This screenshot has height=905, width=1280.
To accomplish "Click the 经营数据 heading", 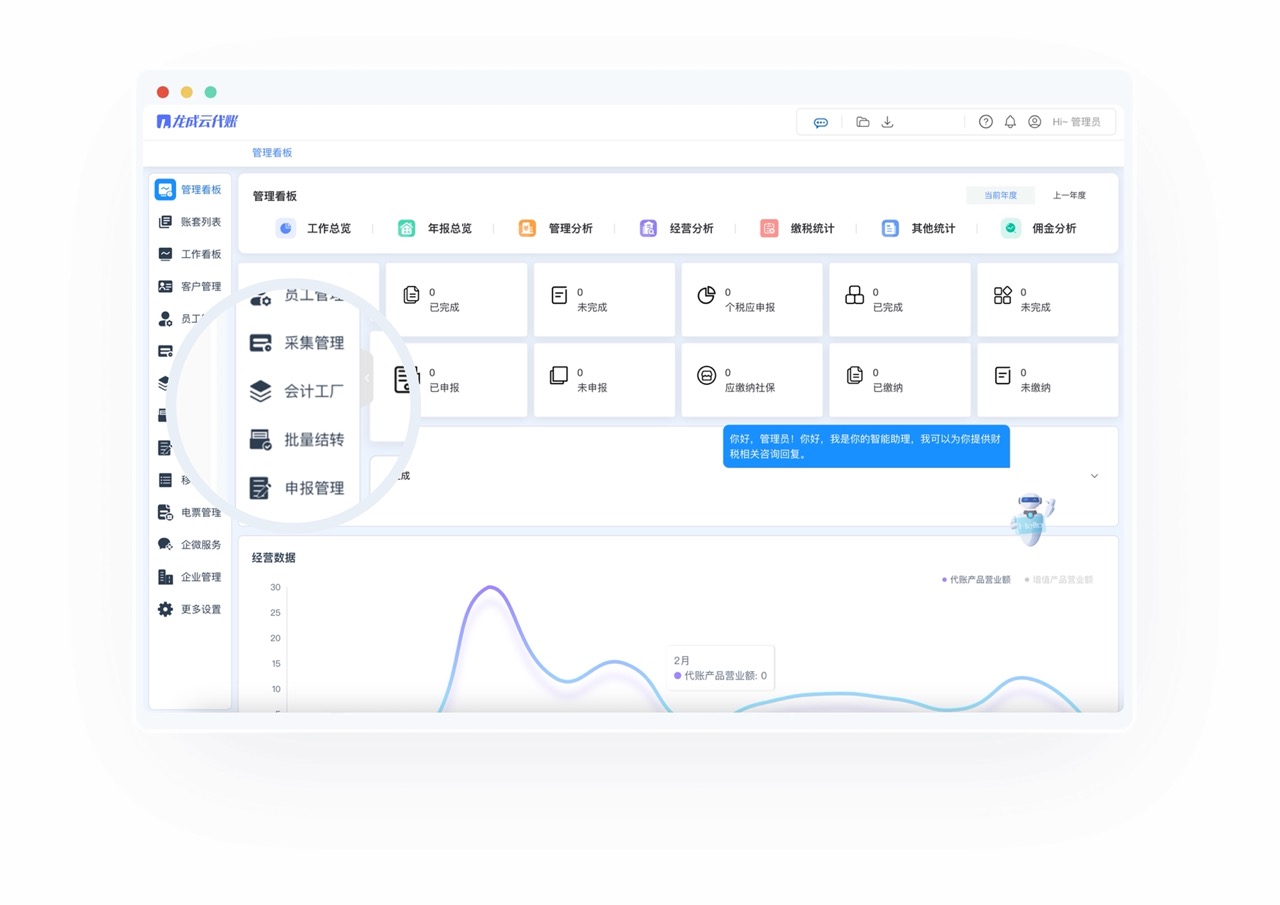I will [x=274, y=558].
